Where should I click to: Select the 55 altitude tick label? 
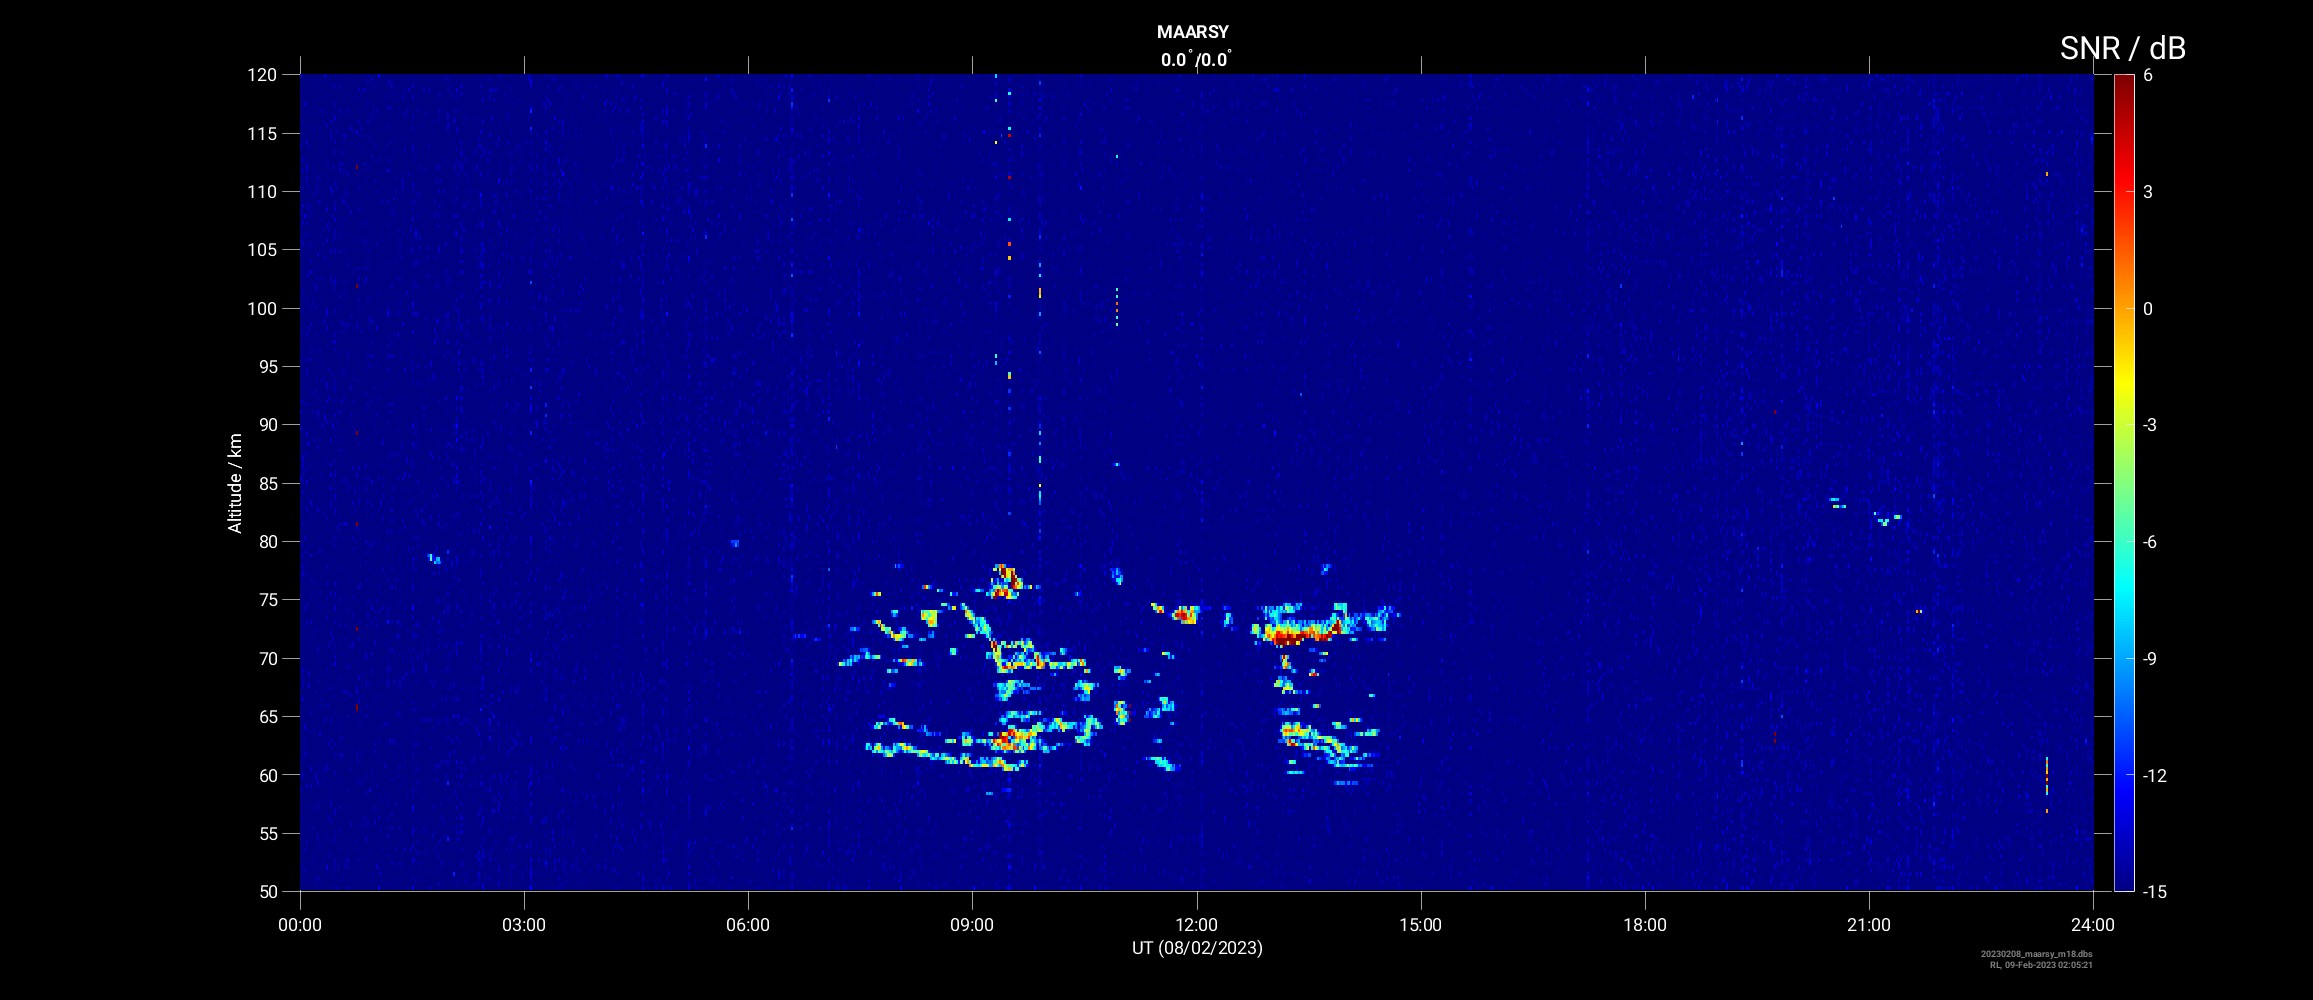pyautogui.click(x=267, y=833)
